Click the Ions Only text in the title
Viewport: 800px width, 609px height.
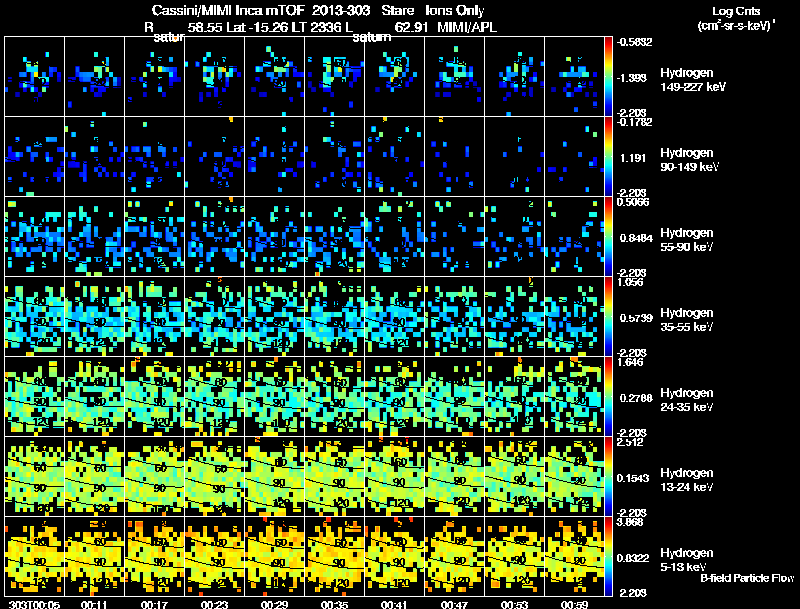click(455, 9)
